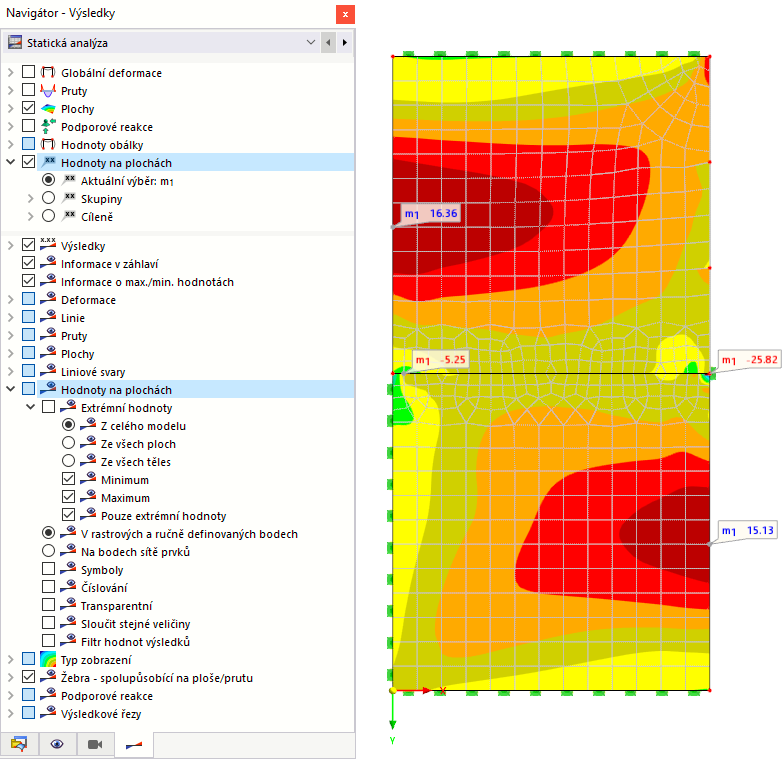This screenshot has width=782, height=759.
Task: Open the Data navigator tab at the bottom
Action: coord(19,744)
